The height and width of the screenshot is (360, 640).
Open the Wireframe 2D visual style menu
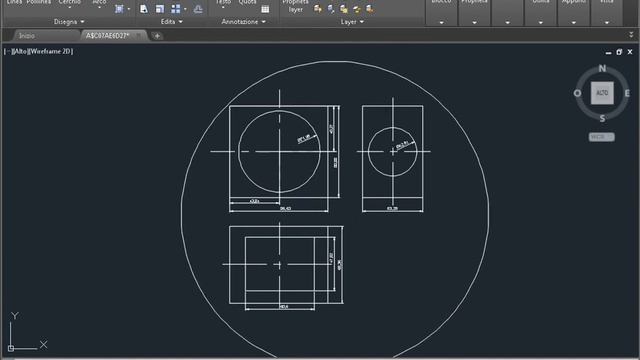51,51
